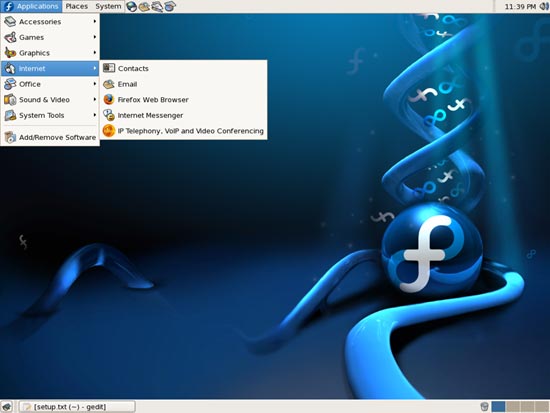Select the highlighted Internet category
The height and width of the screenshot is (413, 550).
tap(50, 68)
